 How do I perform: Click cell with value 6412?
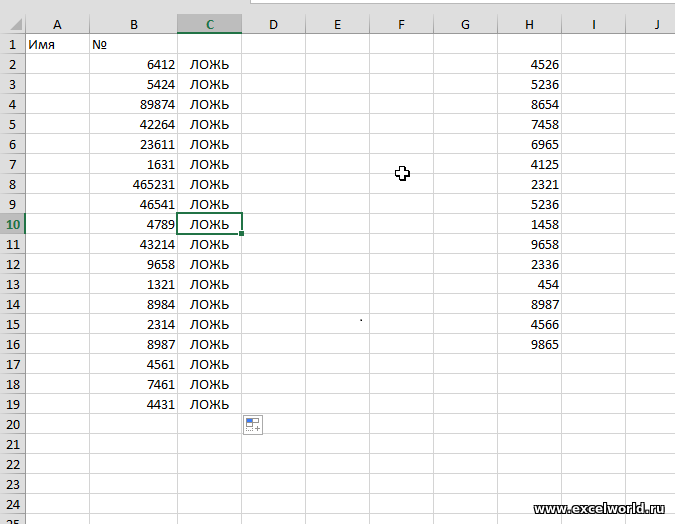coord(133,65)
